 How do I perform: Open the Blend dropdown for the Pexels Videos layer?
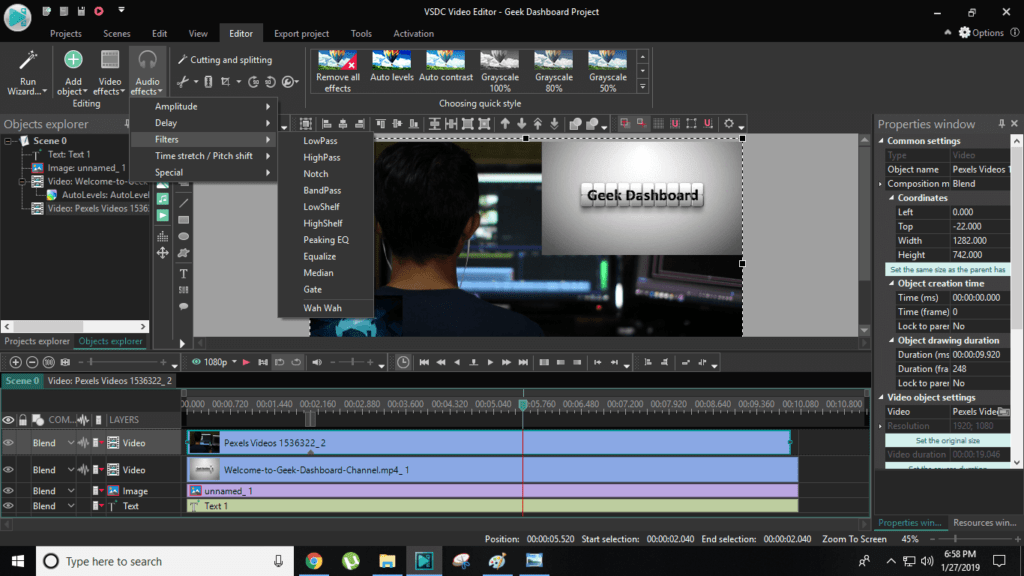tap(71, 443)
